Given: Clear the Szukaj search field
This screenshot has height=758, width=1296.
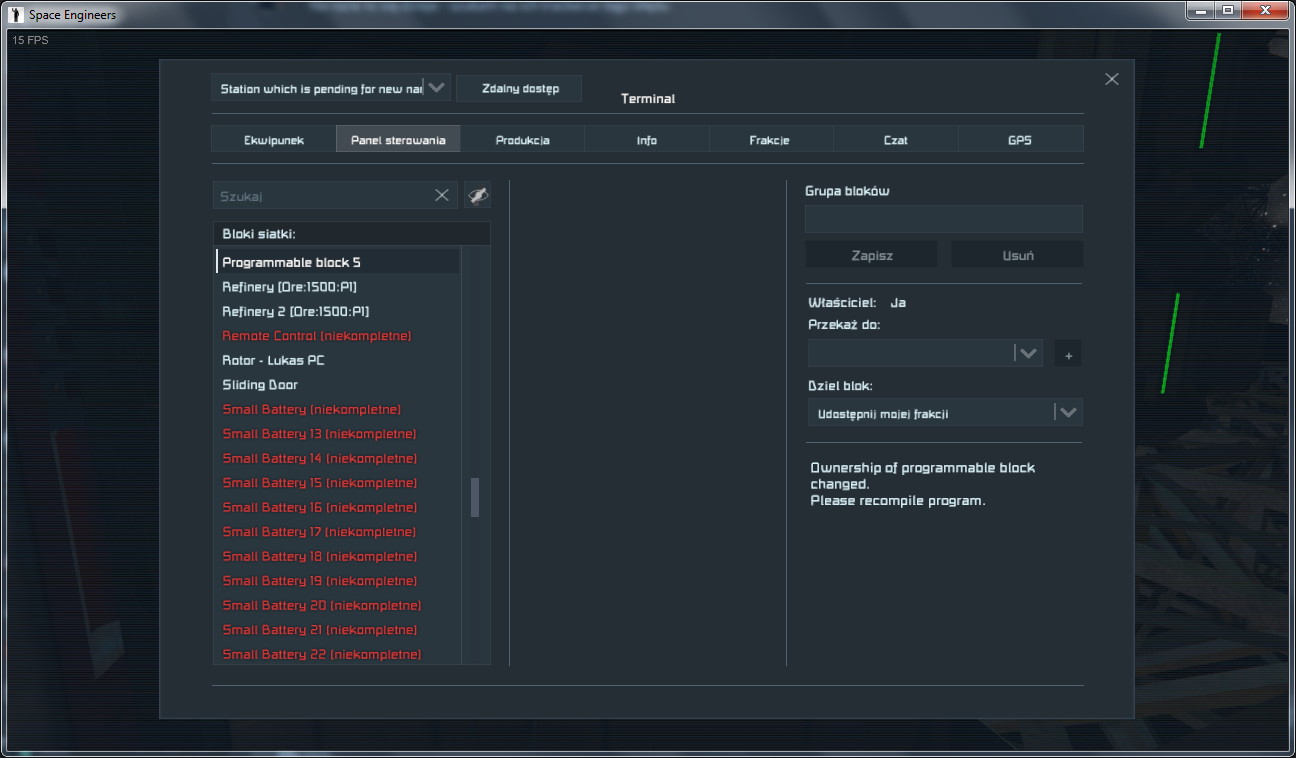Looking at the screenshot, I should [x=441, y=195].
